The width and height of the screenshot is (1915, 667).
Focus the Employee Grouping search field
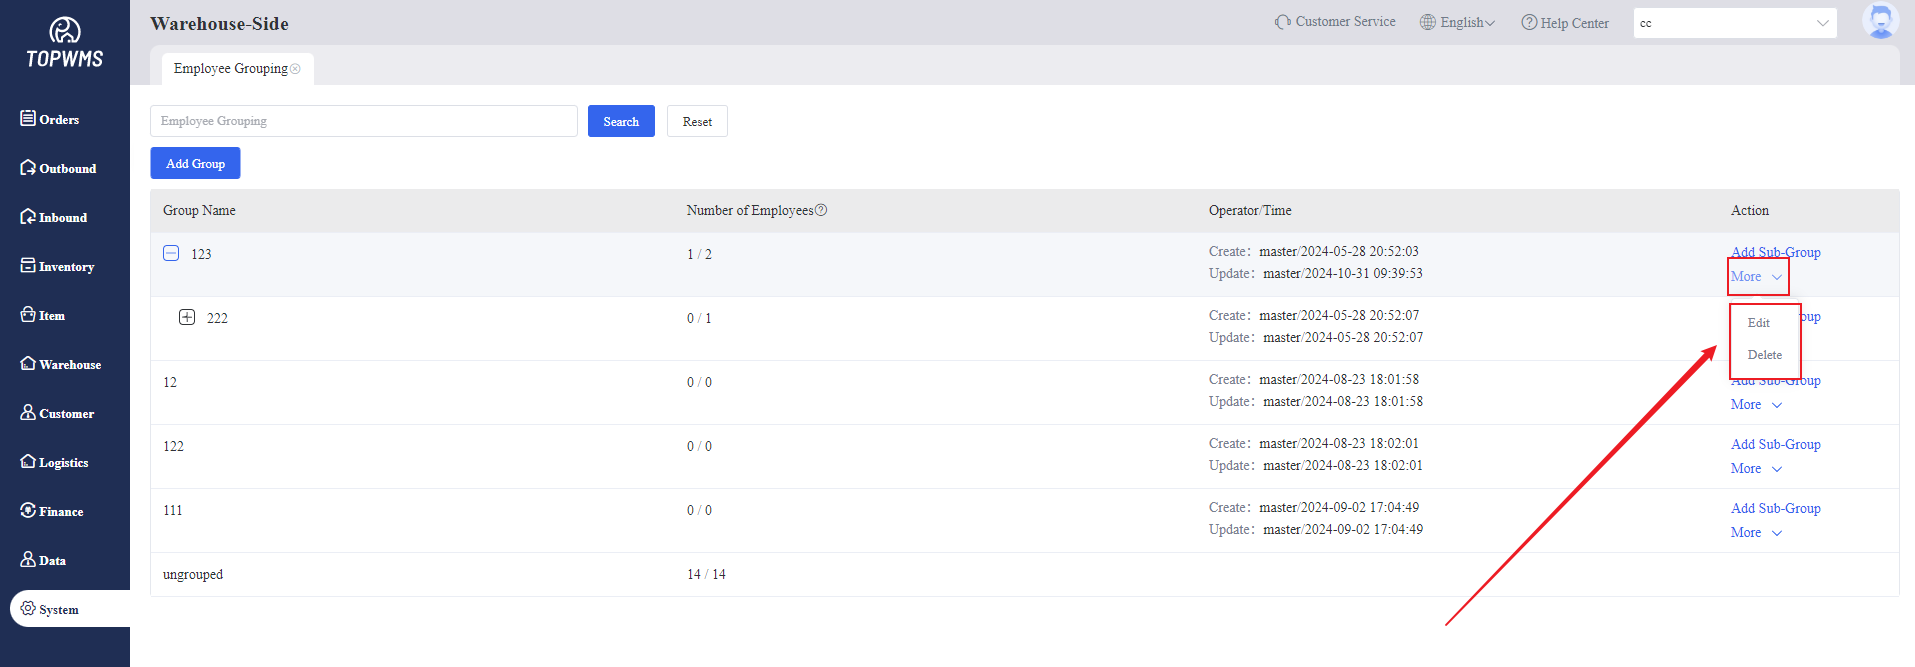pos(363,121)
